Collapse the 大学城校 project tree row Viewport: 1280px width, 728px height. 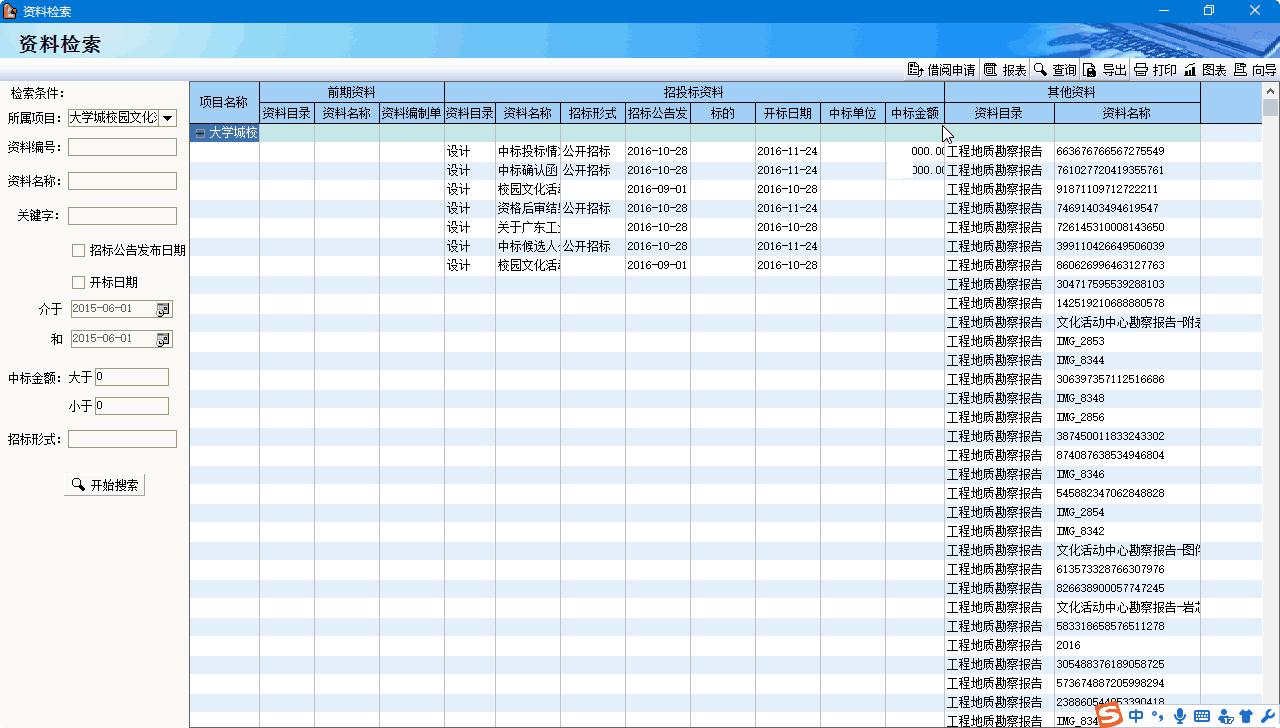pyautogui.click(x=200, y=133)
